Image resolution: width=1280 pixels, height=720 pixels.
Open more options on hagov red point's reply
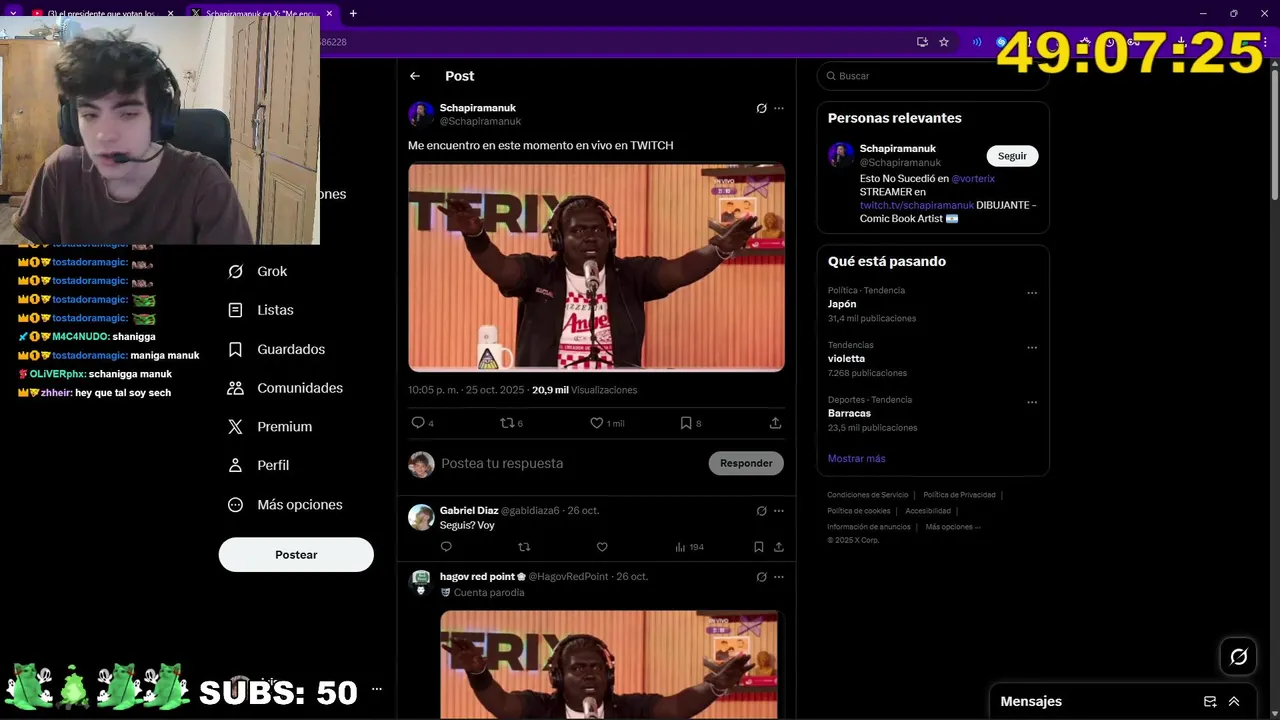(779, 577)
